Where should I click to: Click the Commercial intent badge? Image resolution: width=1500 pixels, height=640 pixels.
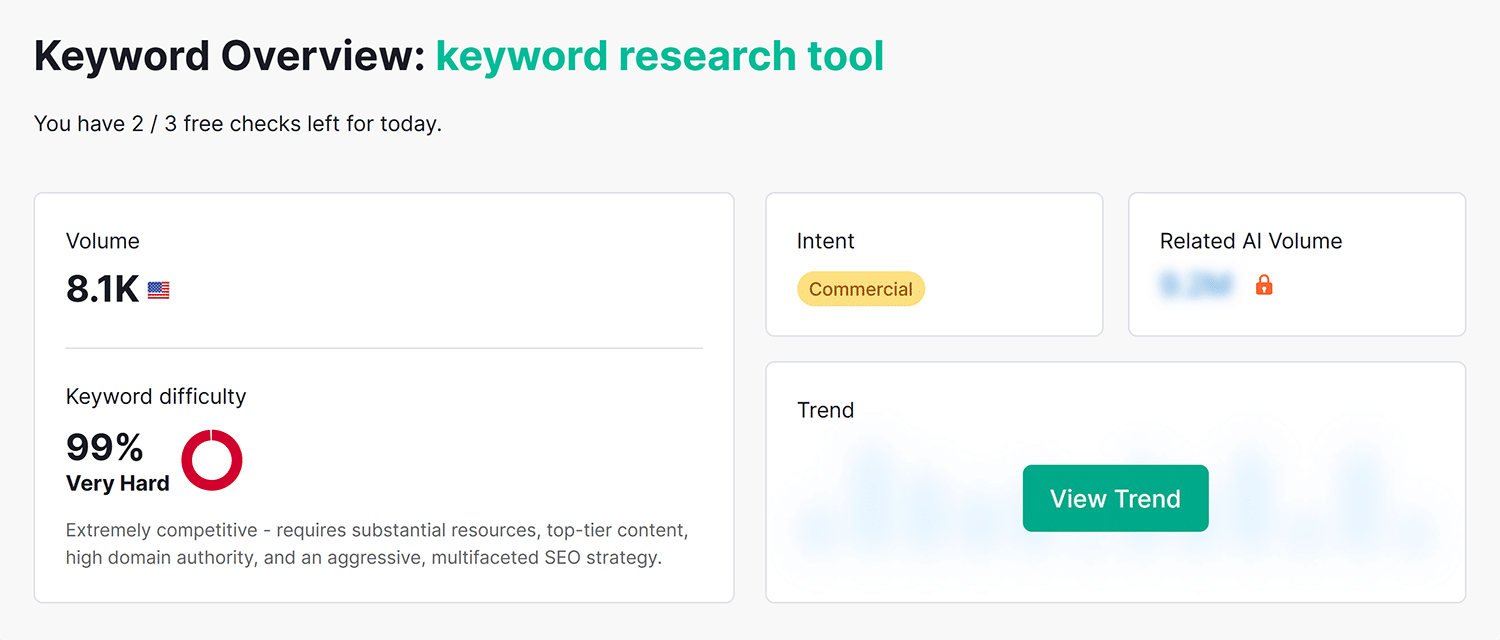(x=861, y=289)
